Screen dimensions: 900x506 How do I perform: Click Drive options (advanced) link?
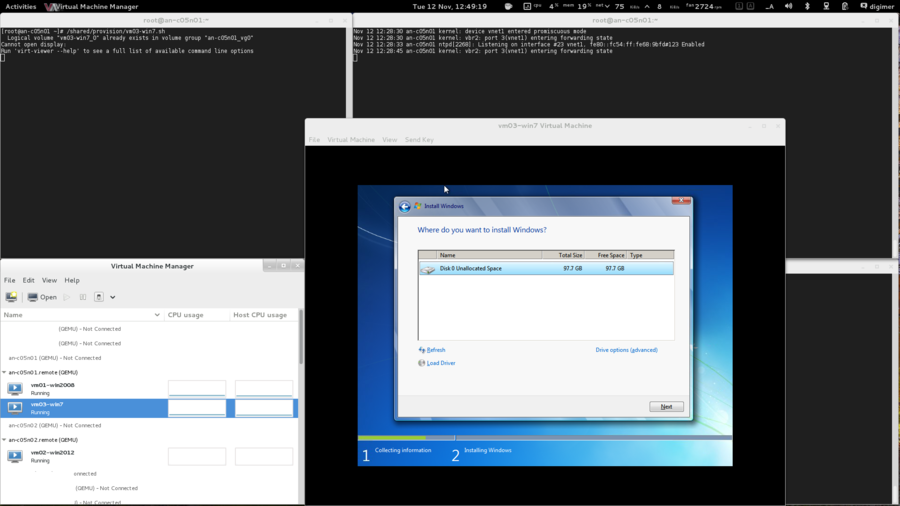[626, 350]
